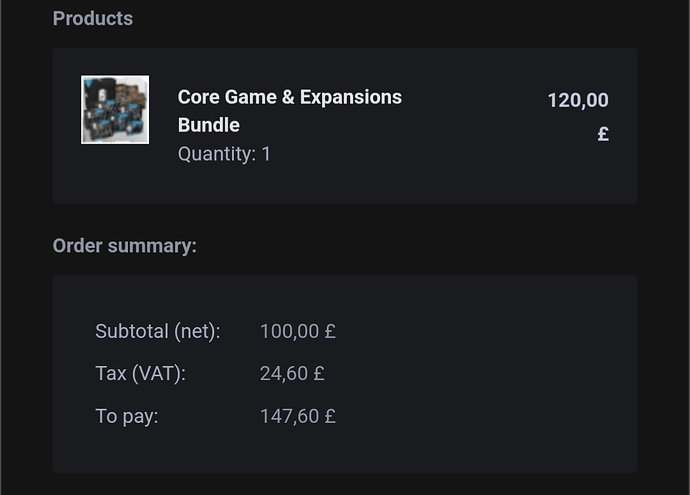Click the product thumbnail image
The image size is (690, 495).
[115, 109]
